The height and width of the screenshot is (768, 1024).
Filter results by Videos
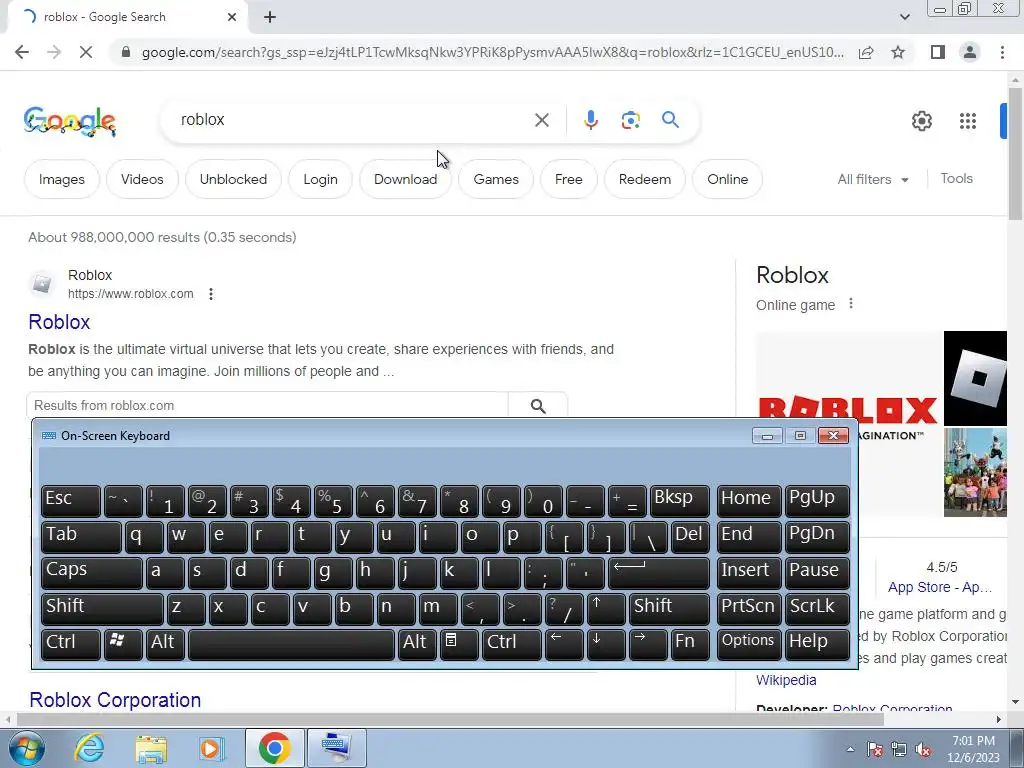142,179
